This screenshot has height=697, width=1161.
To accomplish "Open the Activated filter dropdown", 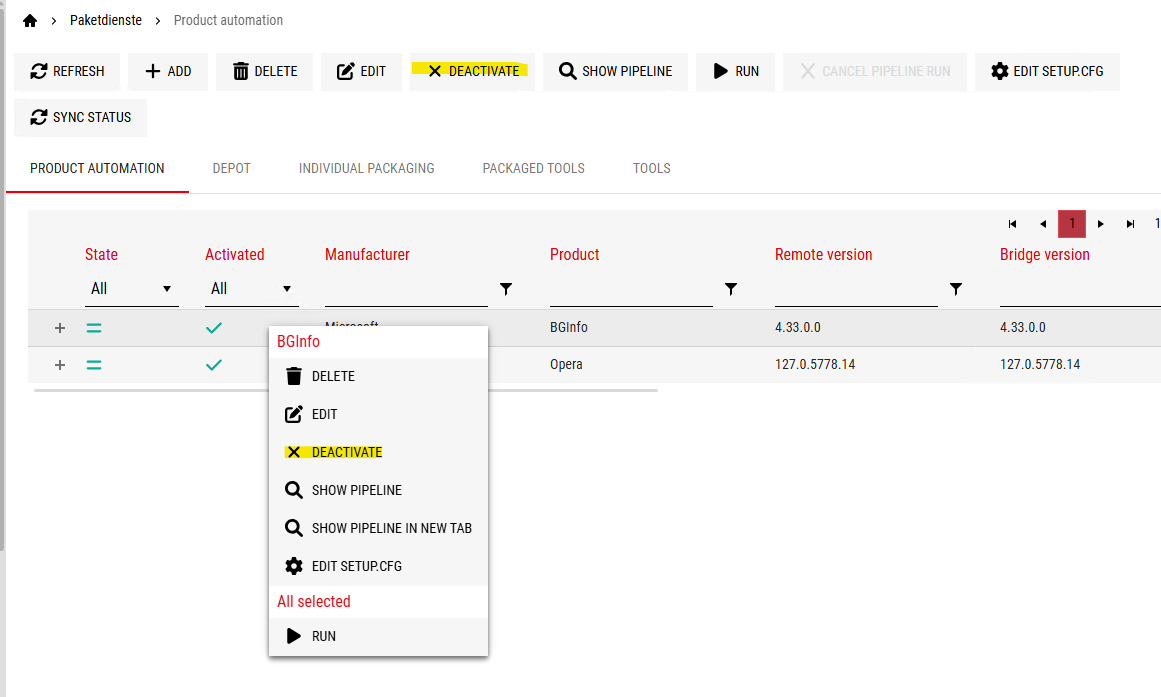I will (251, 289).
